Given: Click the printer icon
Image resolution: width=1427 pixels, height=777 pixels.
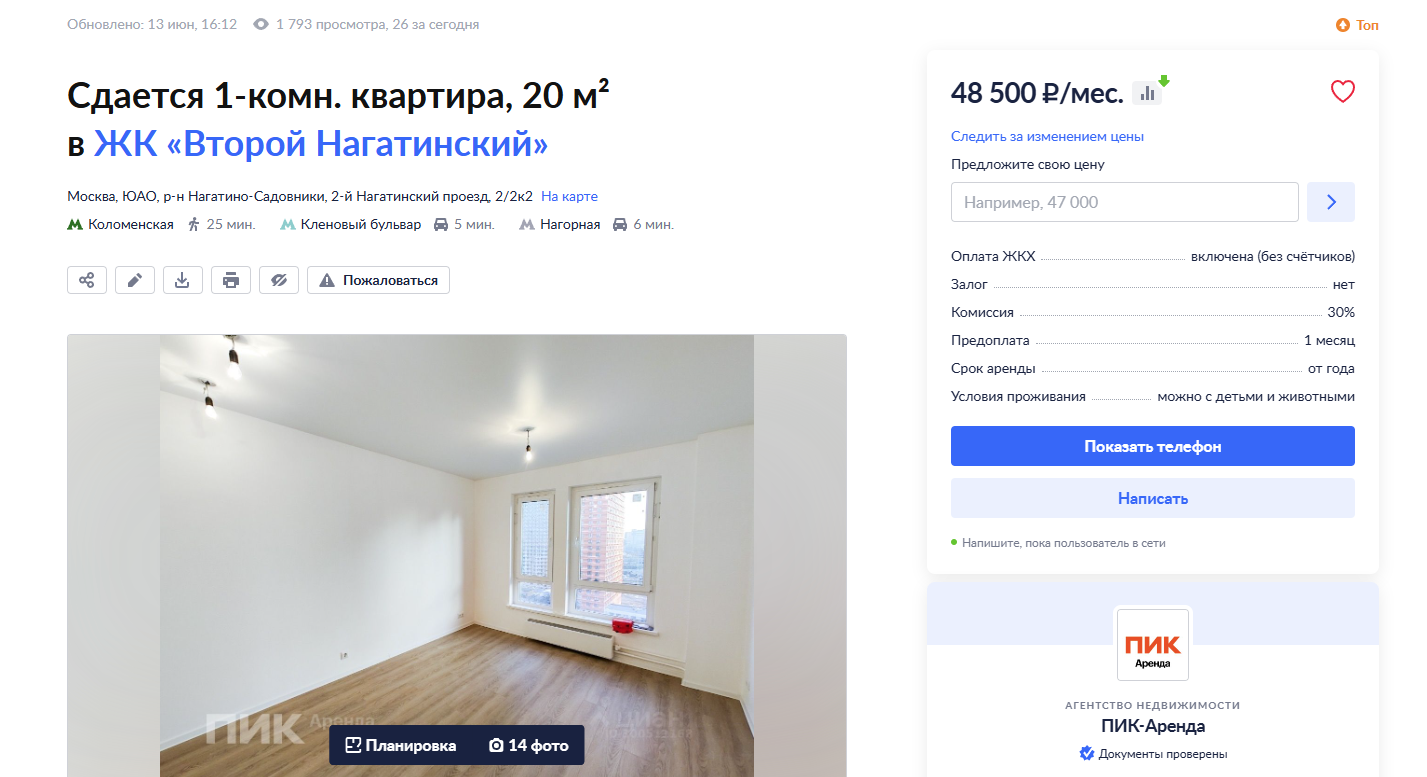Looking at the screenshot, I should tap(231, 280).
